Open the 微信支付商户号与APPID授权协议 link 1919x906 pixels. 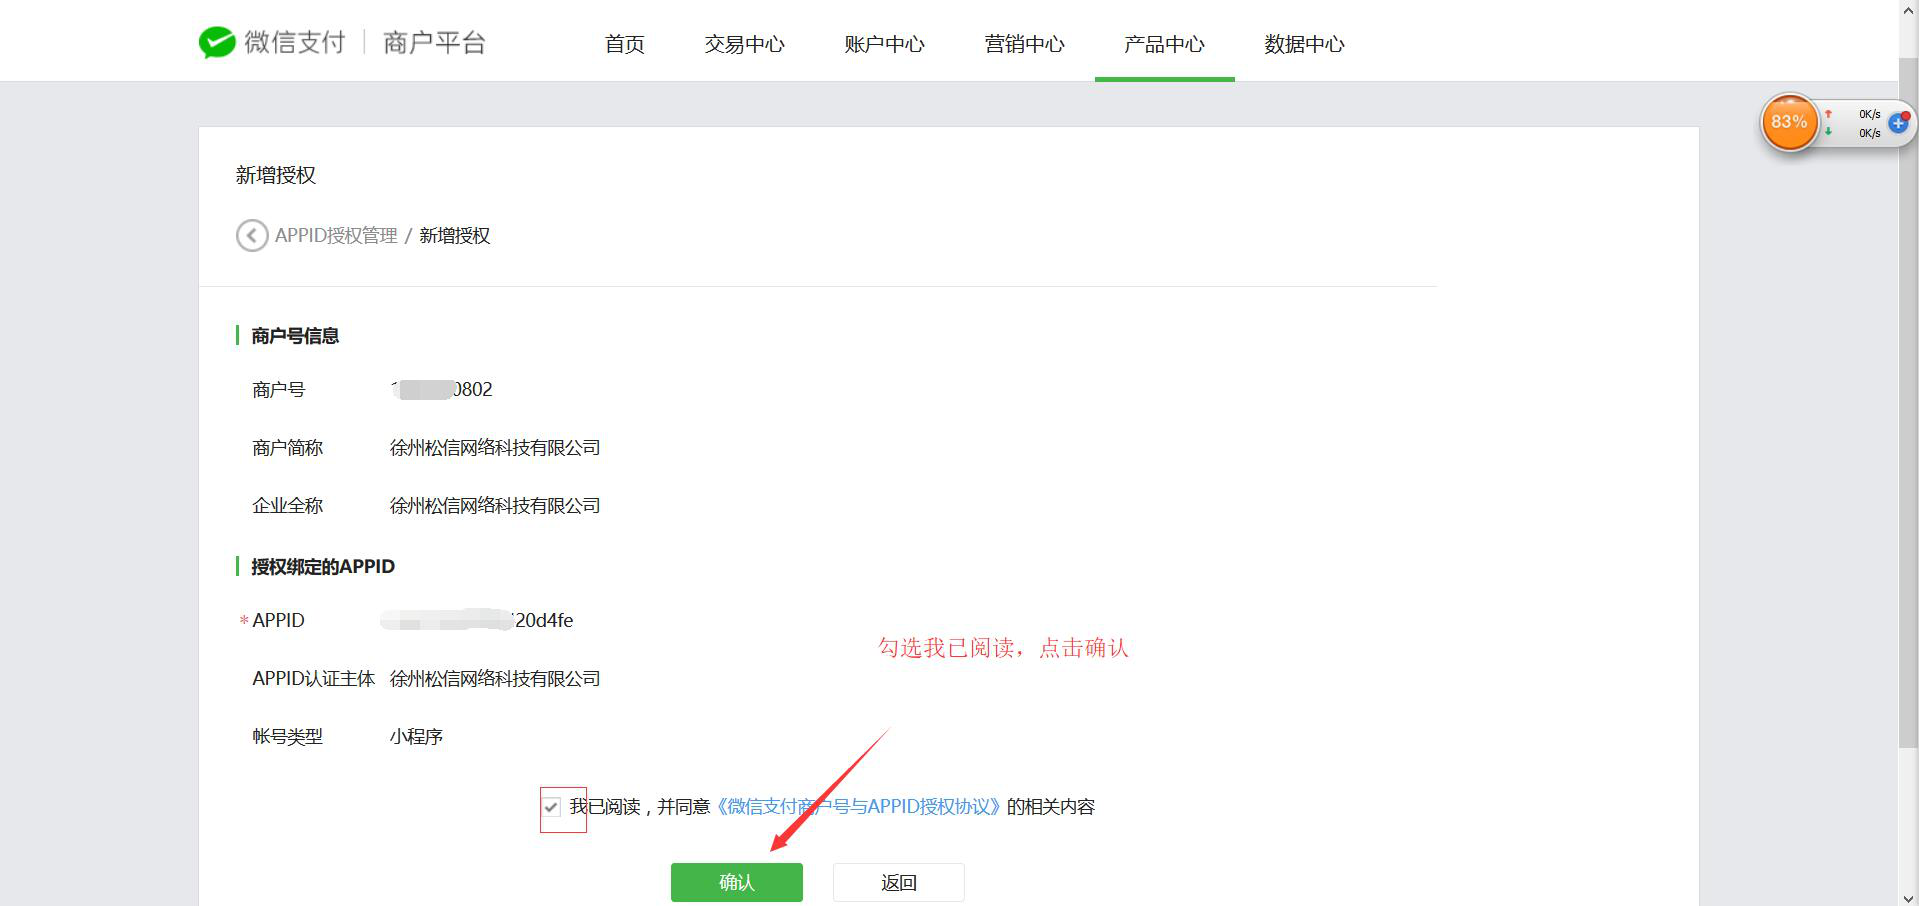(859, 807)
